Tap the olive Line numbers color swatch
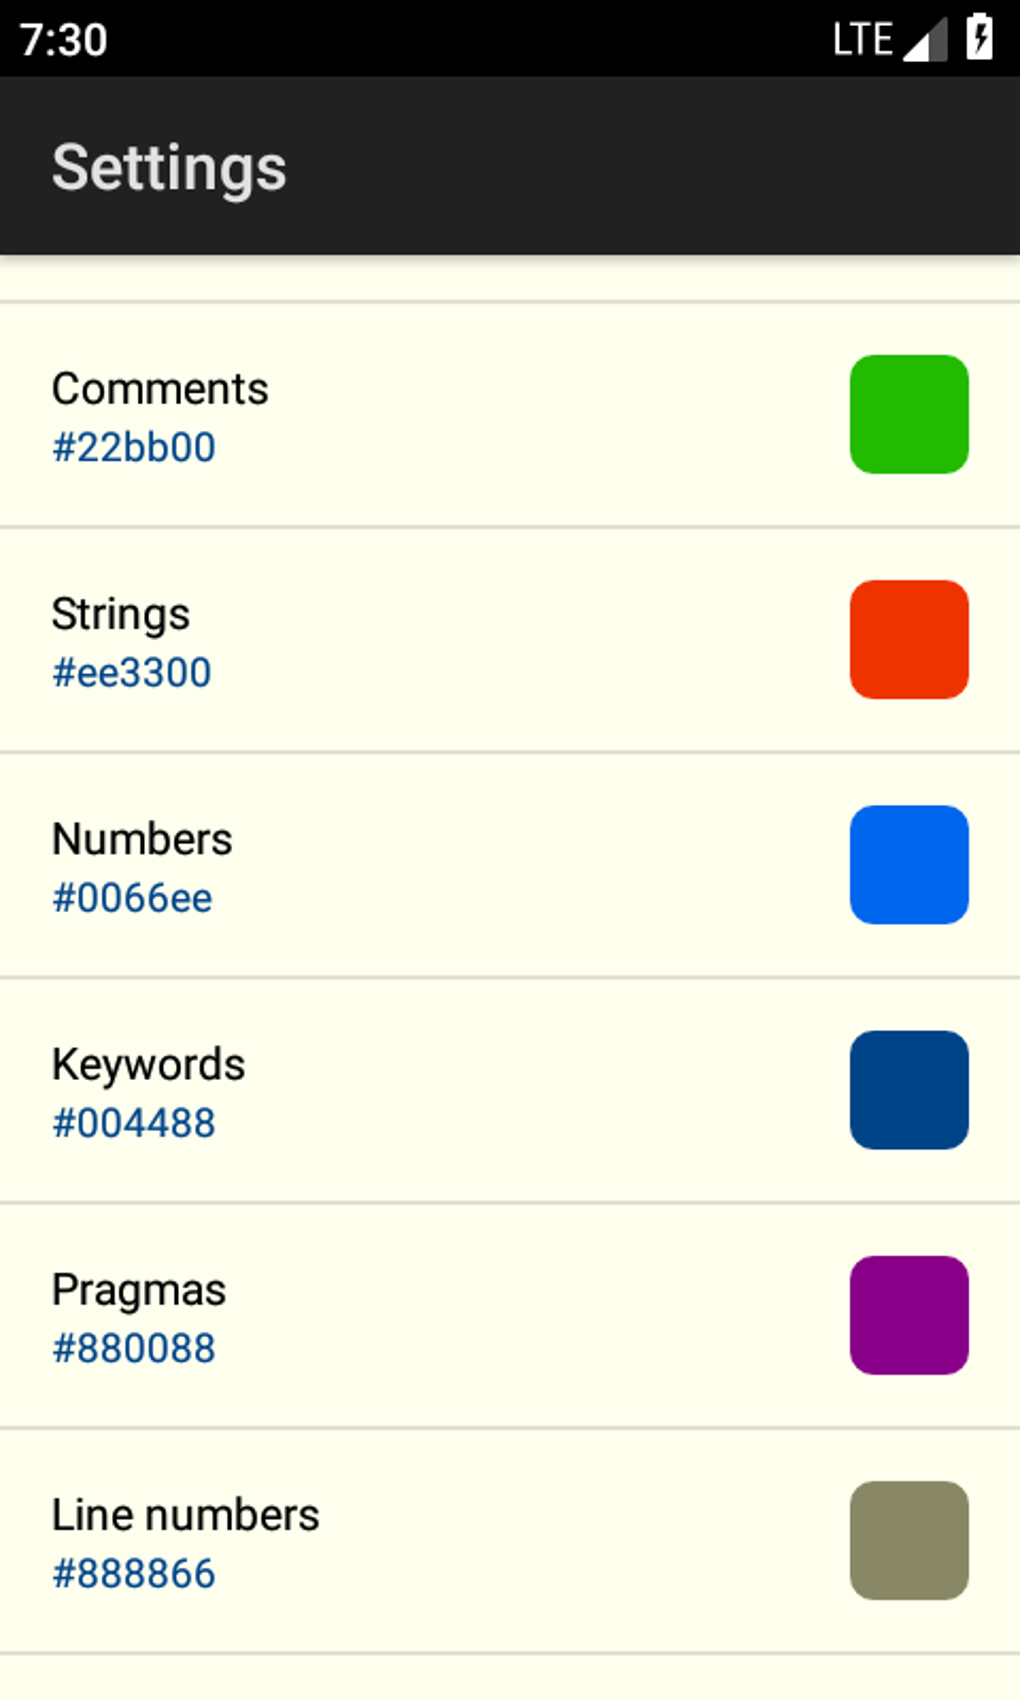The image size is (1020, 1700). [909, 1540]
